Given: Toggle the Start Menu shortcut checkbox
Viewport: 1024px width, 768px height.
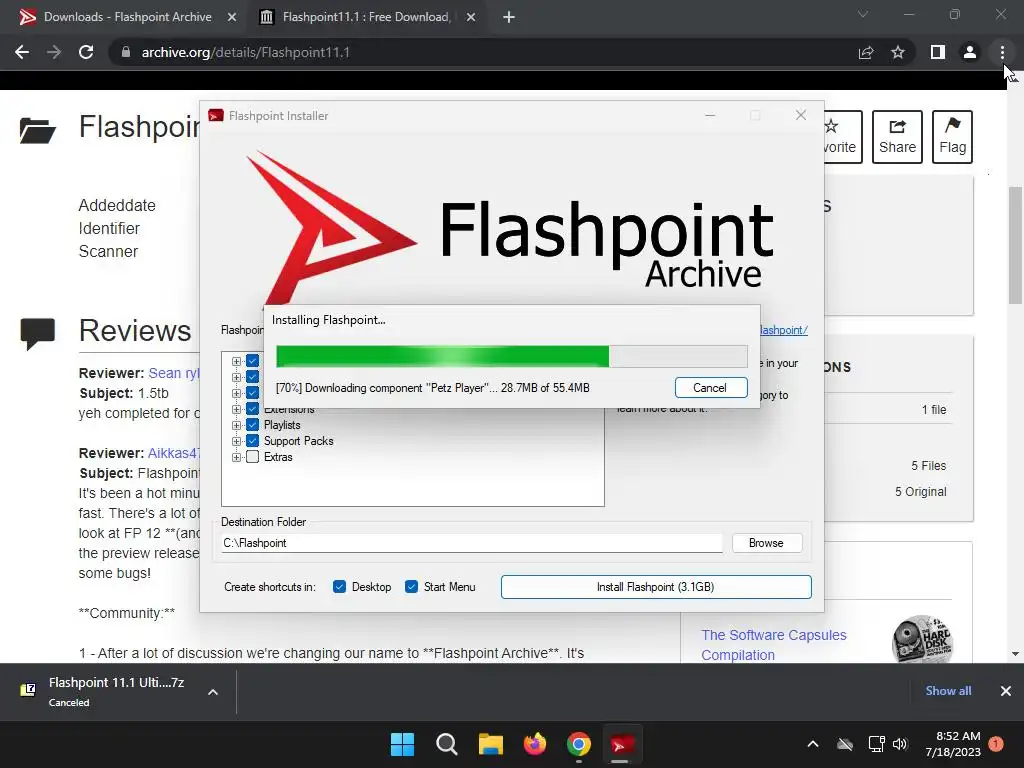Looking at the screenshot, I should pos(411,587).
